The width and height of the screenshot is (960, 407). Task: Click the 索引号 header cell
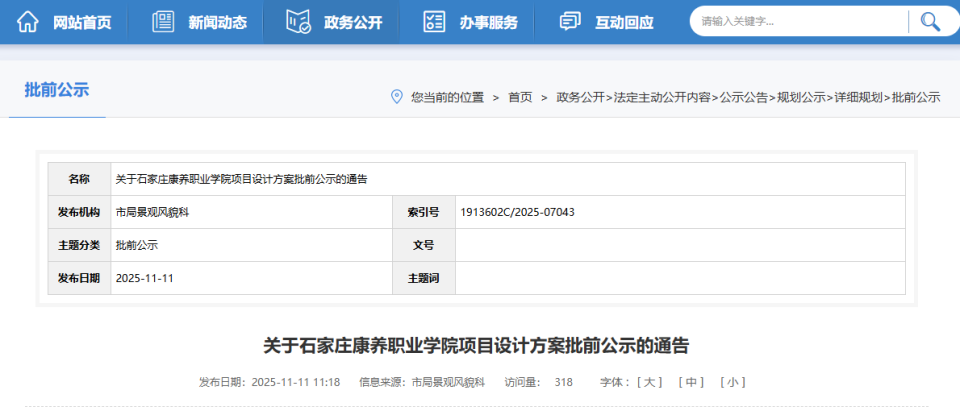[x=424, y=212]
